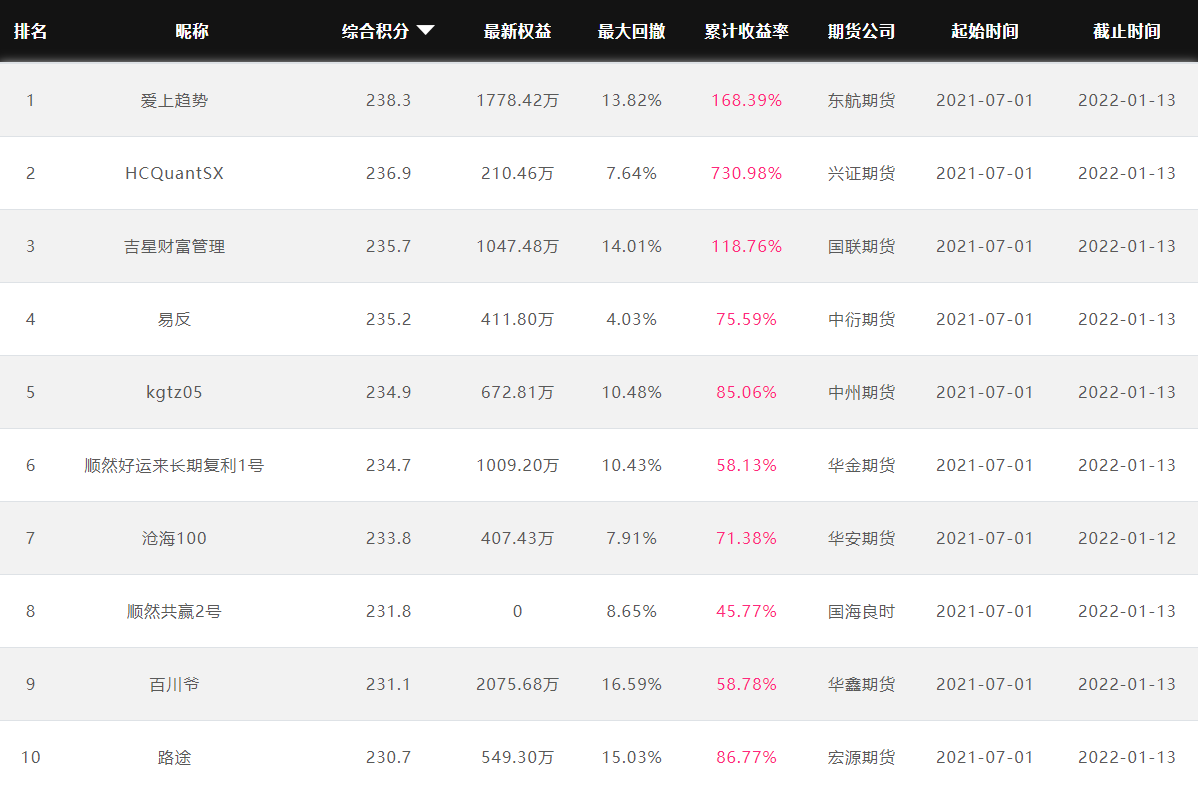This screenshot has width=1198, height=791.
Task: Select cumulative return 58.78%
Action: (746, 684)
